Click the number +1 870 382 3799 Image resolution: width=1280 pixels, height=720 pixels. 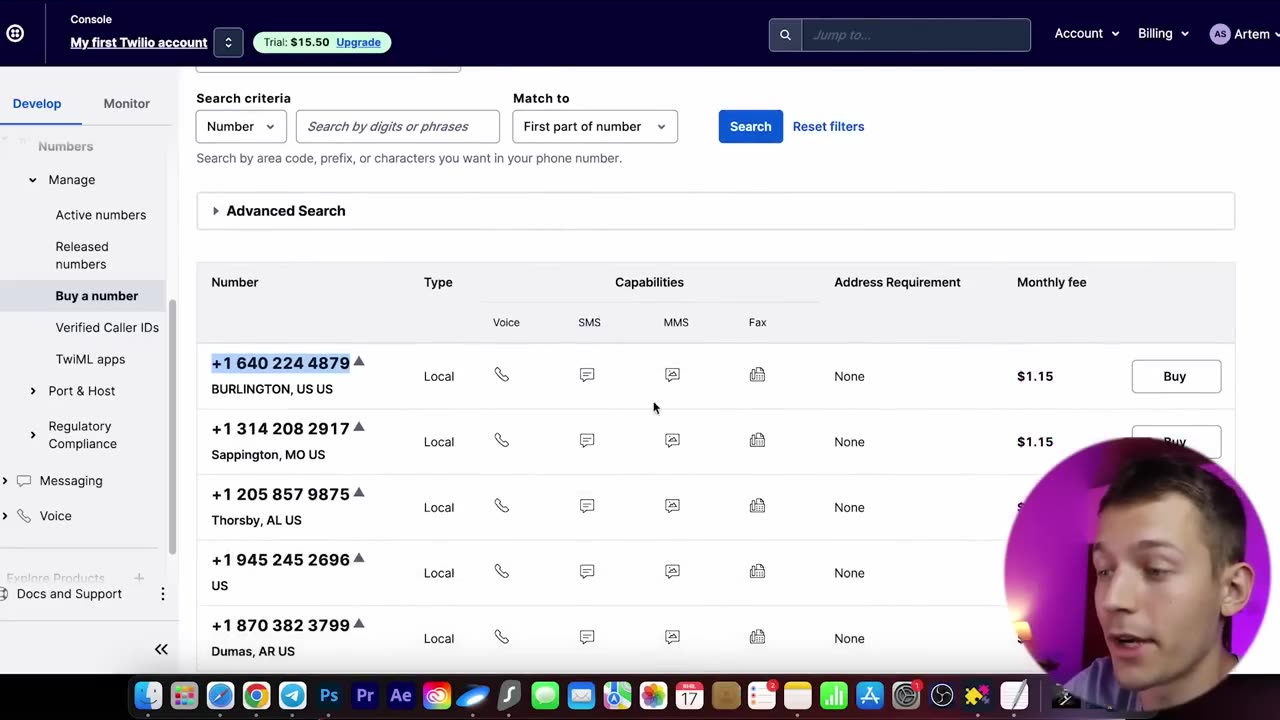(280, 625)
